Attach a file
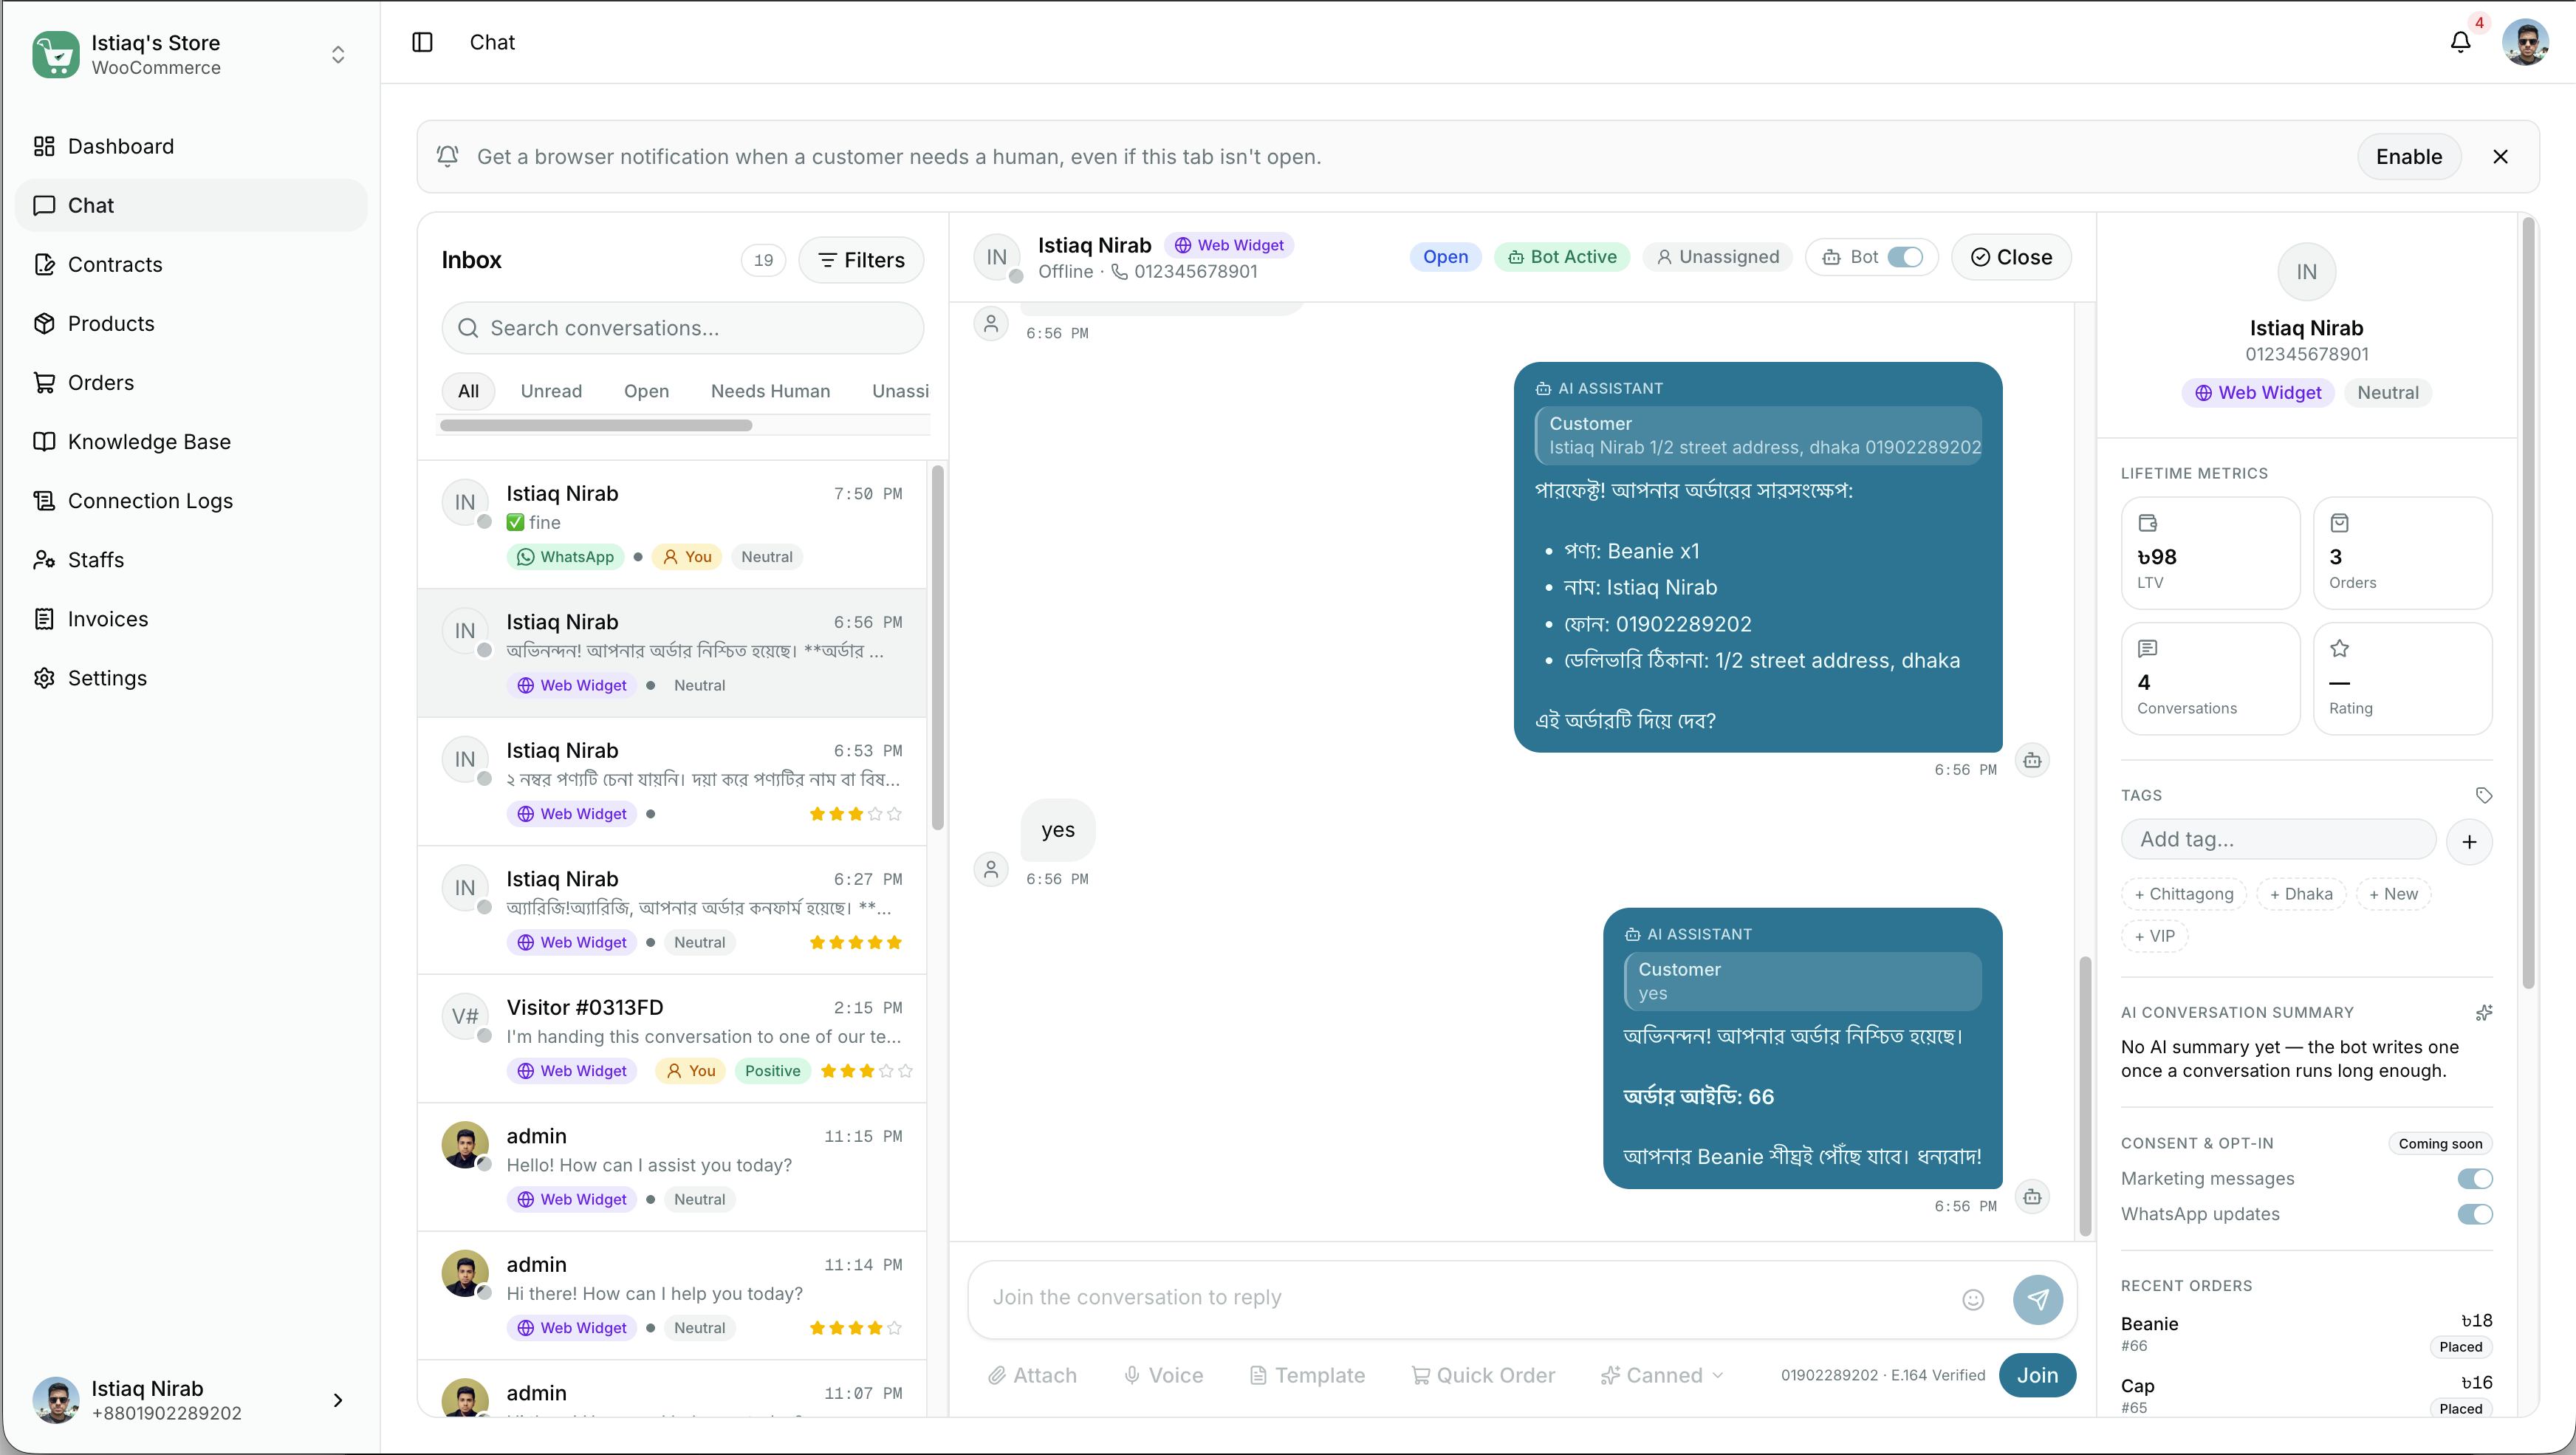This screenshot has height=1455, width=2576. click(x=1032, y=1376)
